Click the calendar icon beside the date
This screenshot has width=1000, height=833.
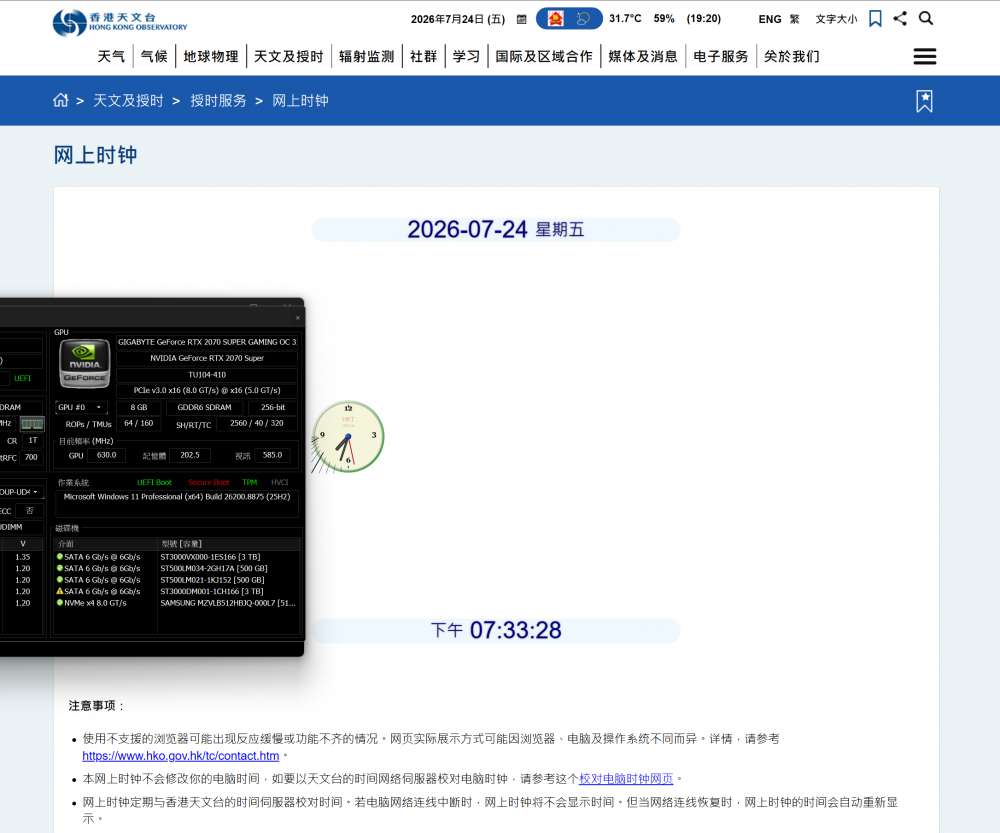click(522, 19)
